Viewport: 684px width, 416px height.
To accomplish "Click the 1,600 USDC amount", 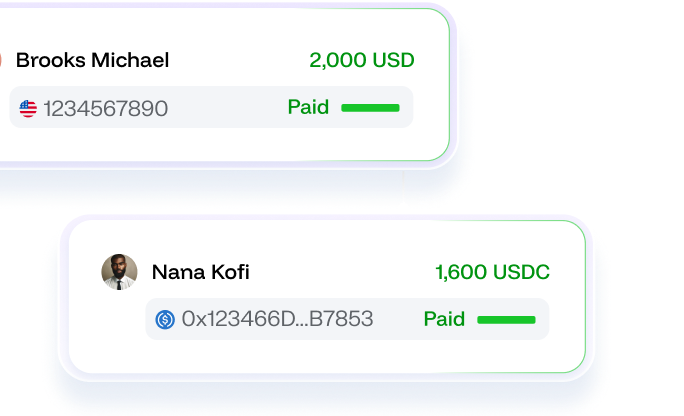I will [492, 272].
